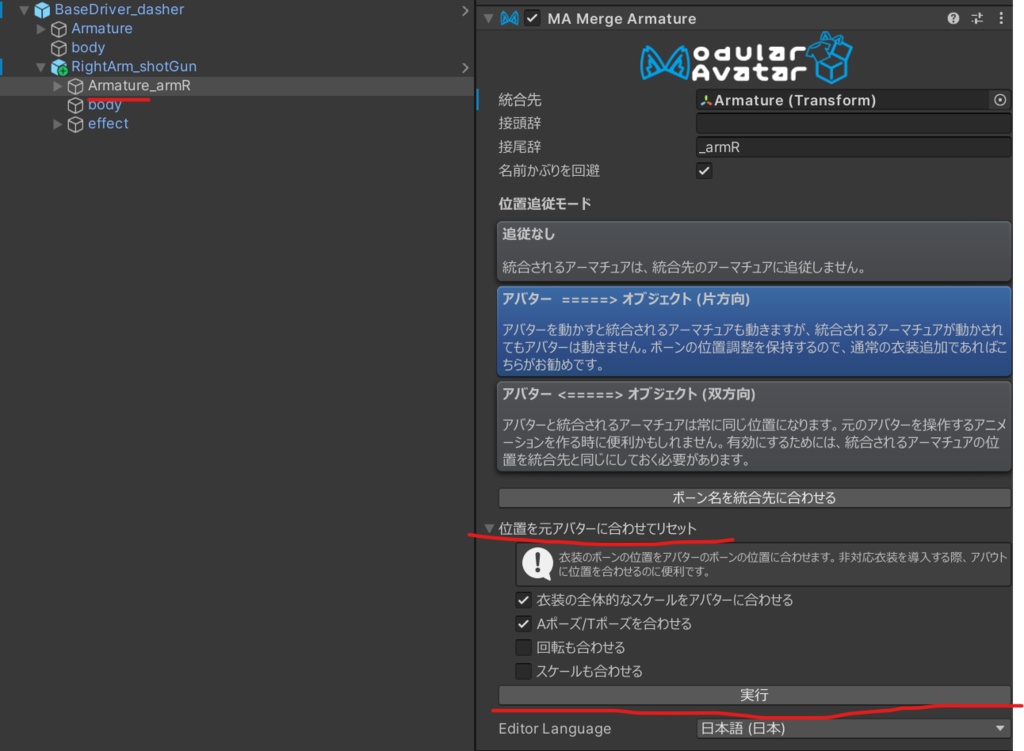Click the 名前かぶりを回避 property label

pos(549,171)
